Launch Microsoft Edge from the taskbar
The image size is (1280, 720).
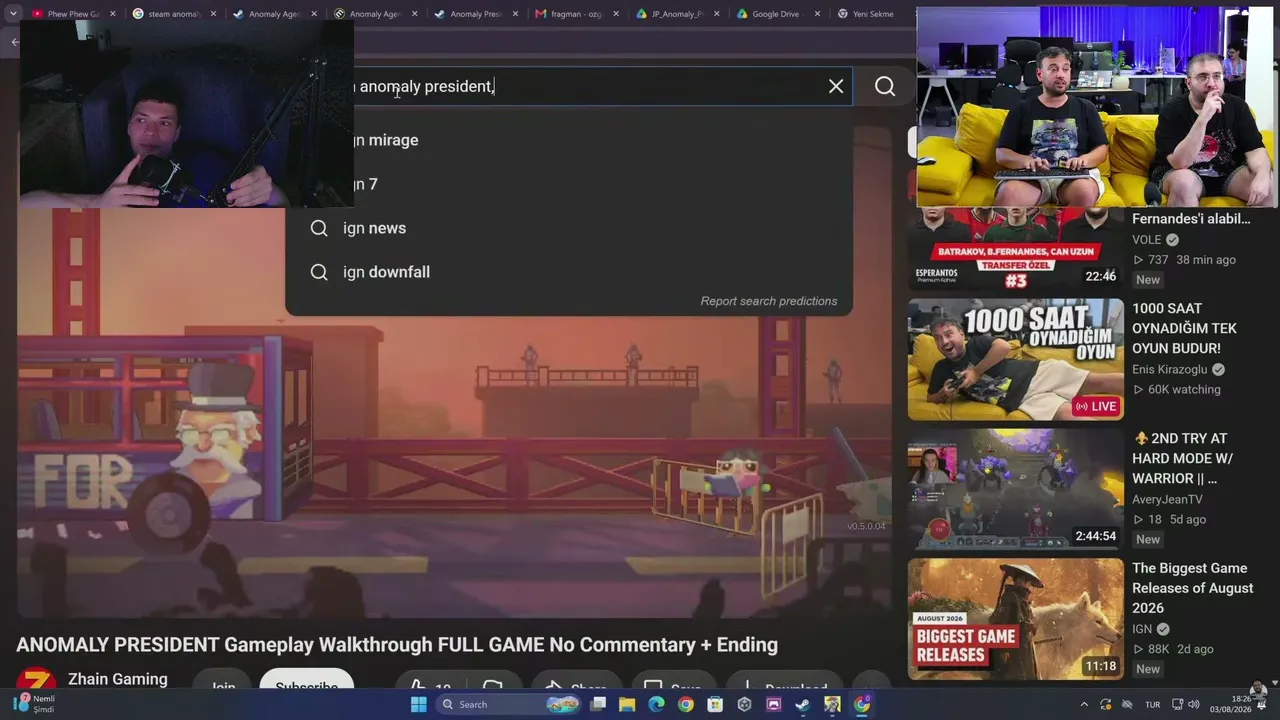(656, 704)
